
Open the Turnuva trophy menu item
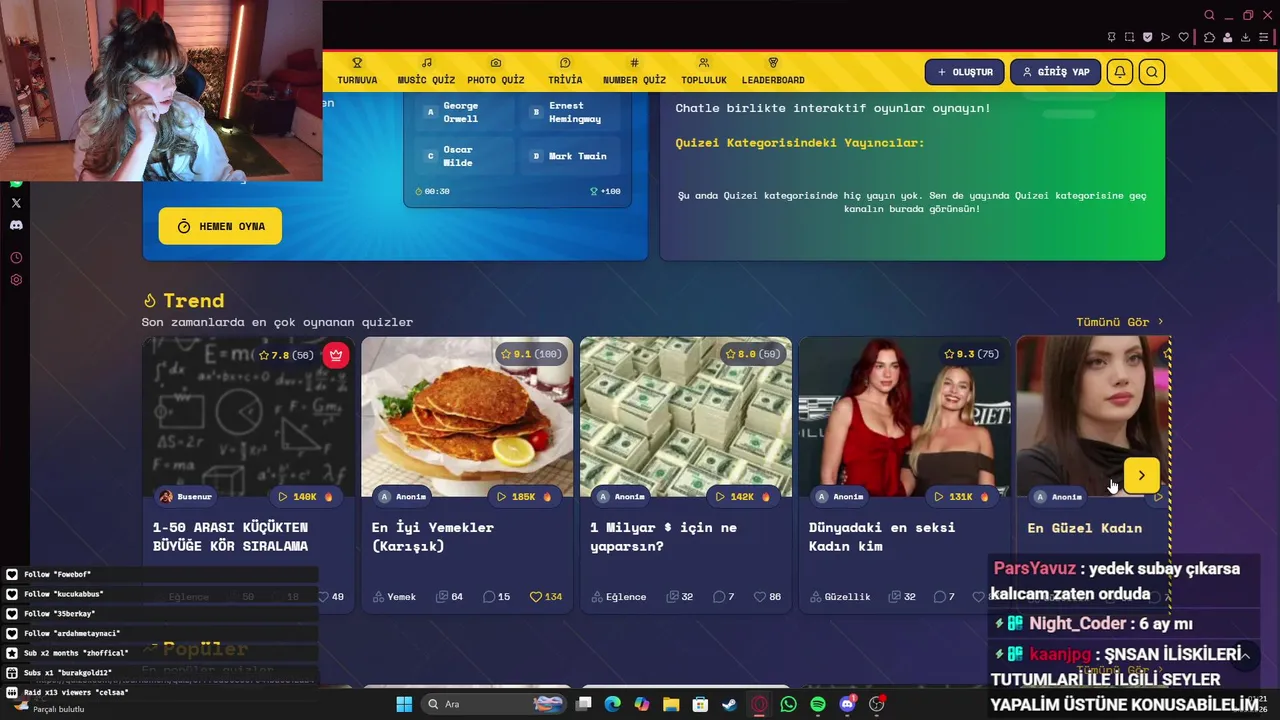[357, 71]
